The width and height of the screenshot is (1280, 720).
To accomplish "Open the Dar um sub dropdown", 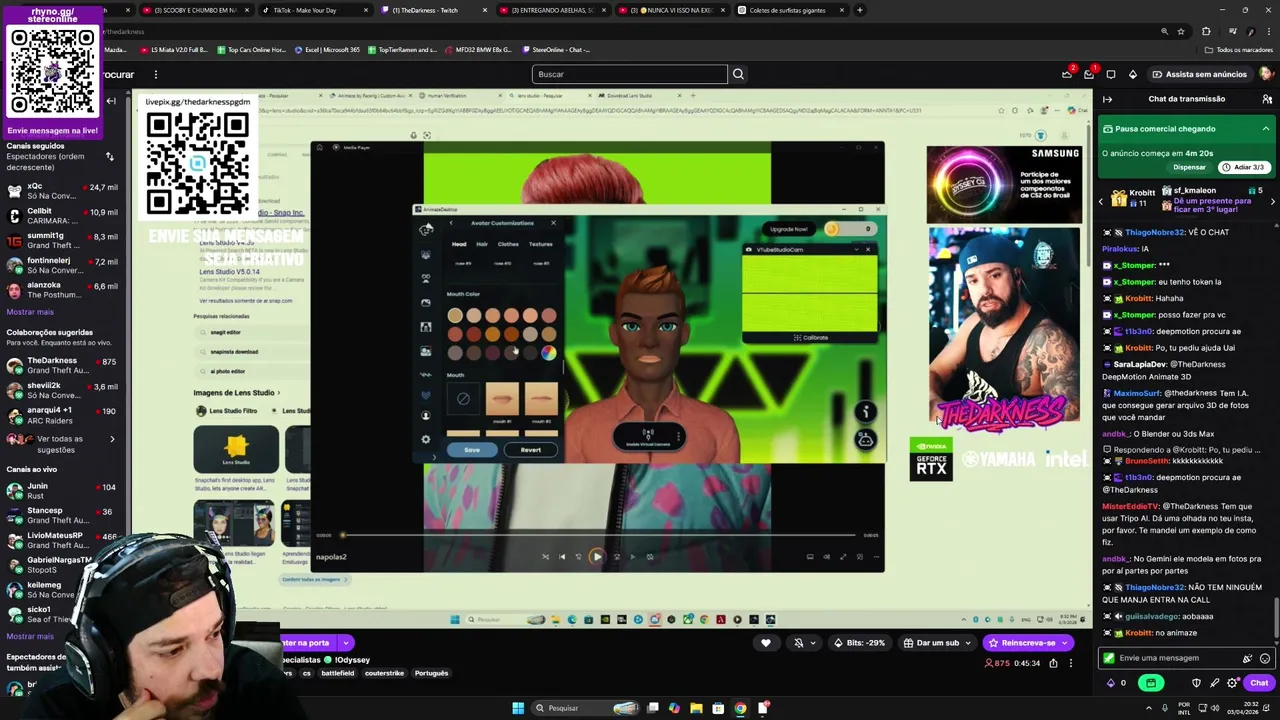I will 936,643.
